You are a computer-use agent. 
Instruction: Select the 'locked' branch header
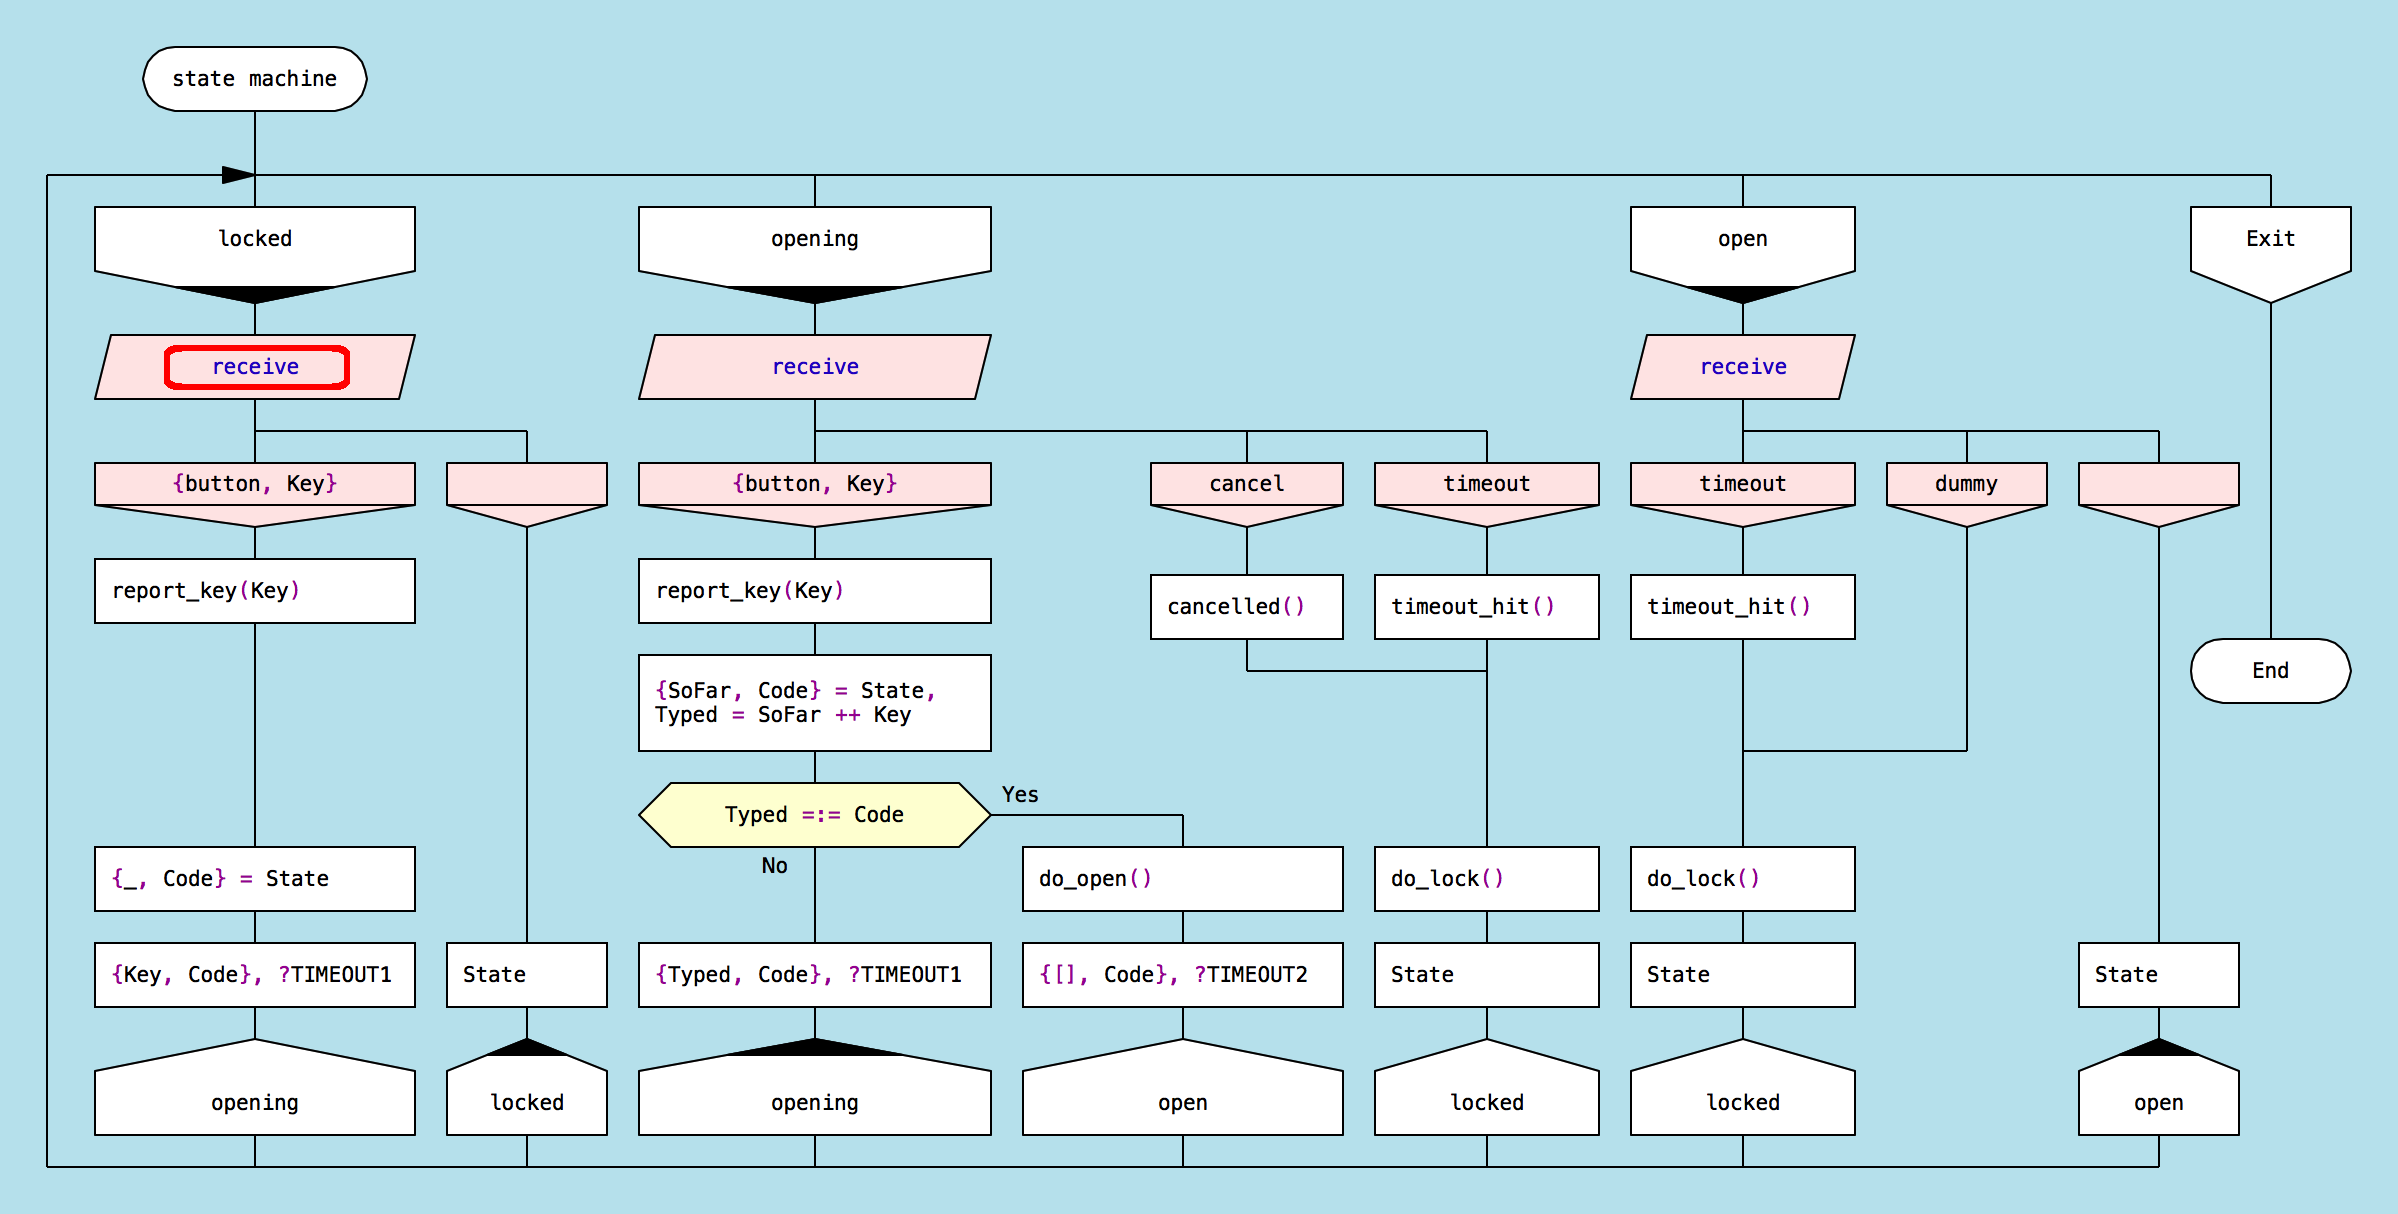[254, 240]
